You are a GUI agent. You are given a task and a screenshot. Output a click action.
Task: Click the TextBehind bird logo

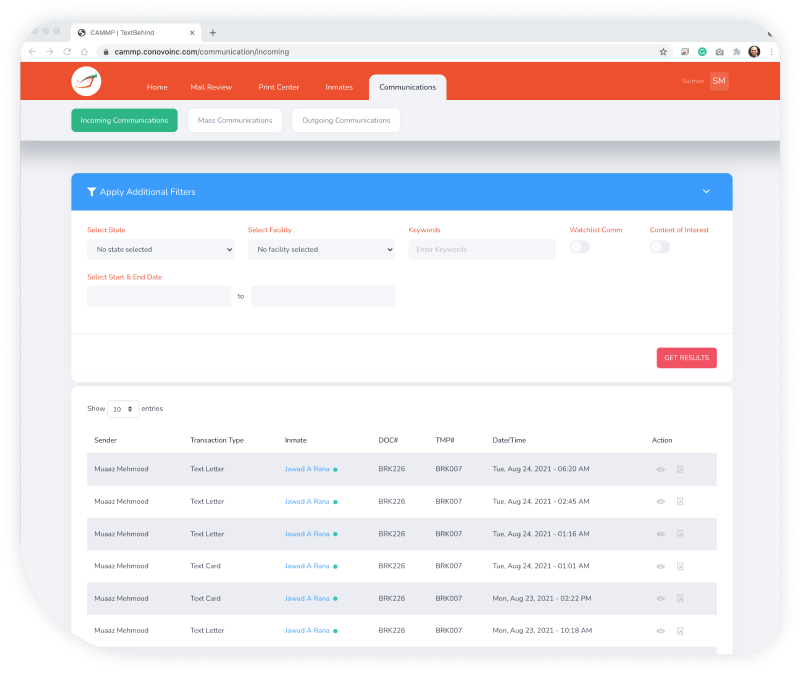(87, 82)
